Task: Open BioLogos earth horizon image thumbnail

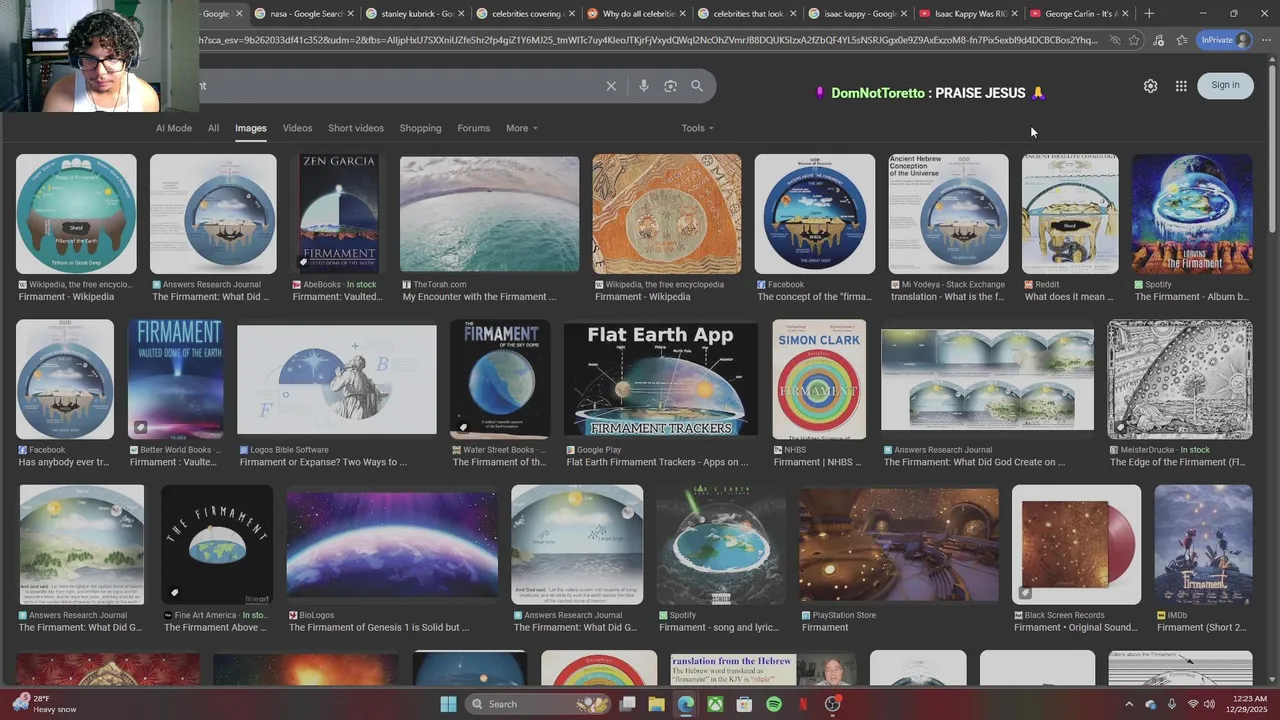Action: point(392,545)
